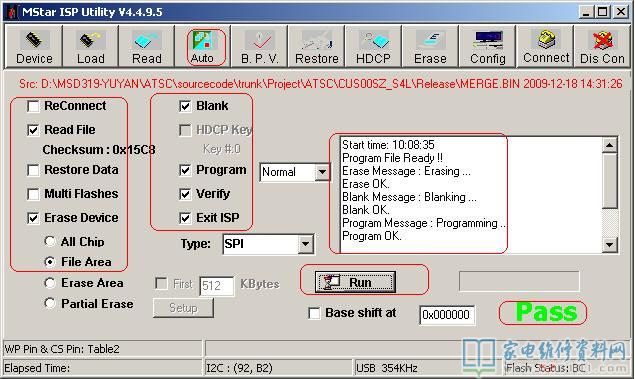Open the Auto programming icon
Image resolution: width=635 pixels, height=379 pixels.
pyautogui.click(x=203, y=46)
